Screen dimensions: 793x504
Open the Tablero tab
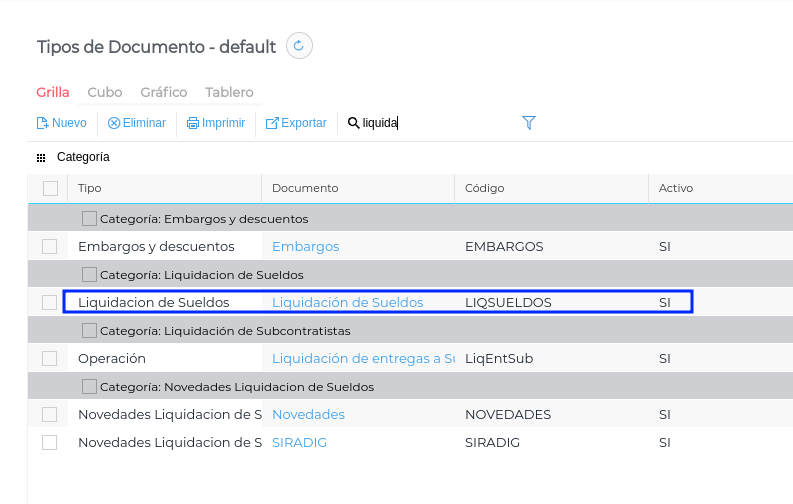229,92
